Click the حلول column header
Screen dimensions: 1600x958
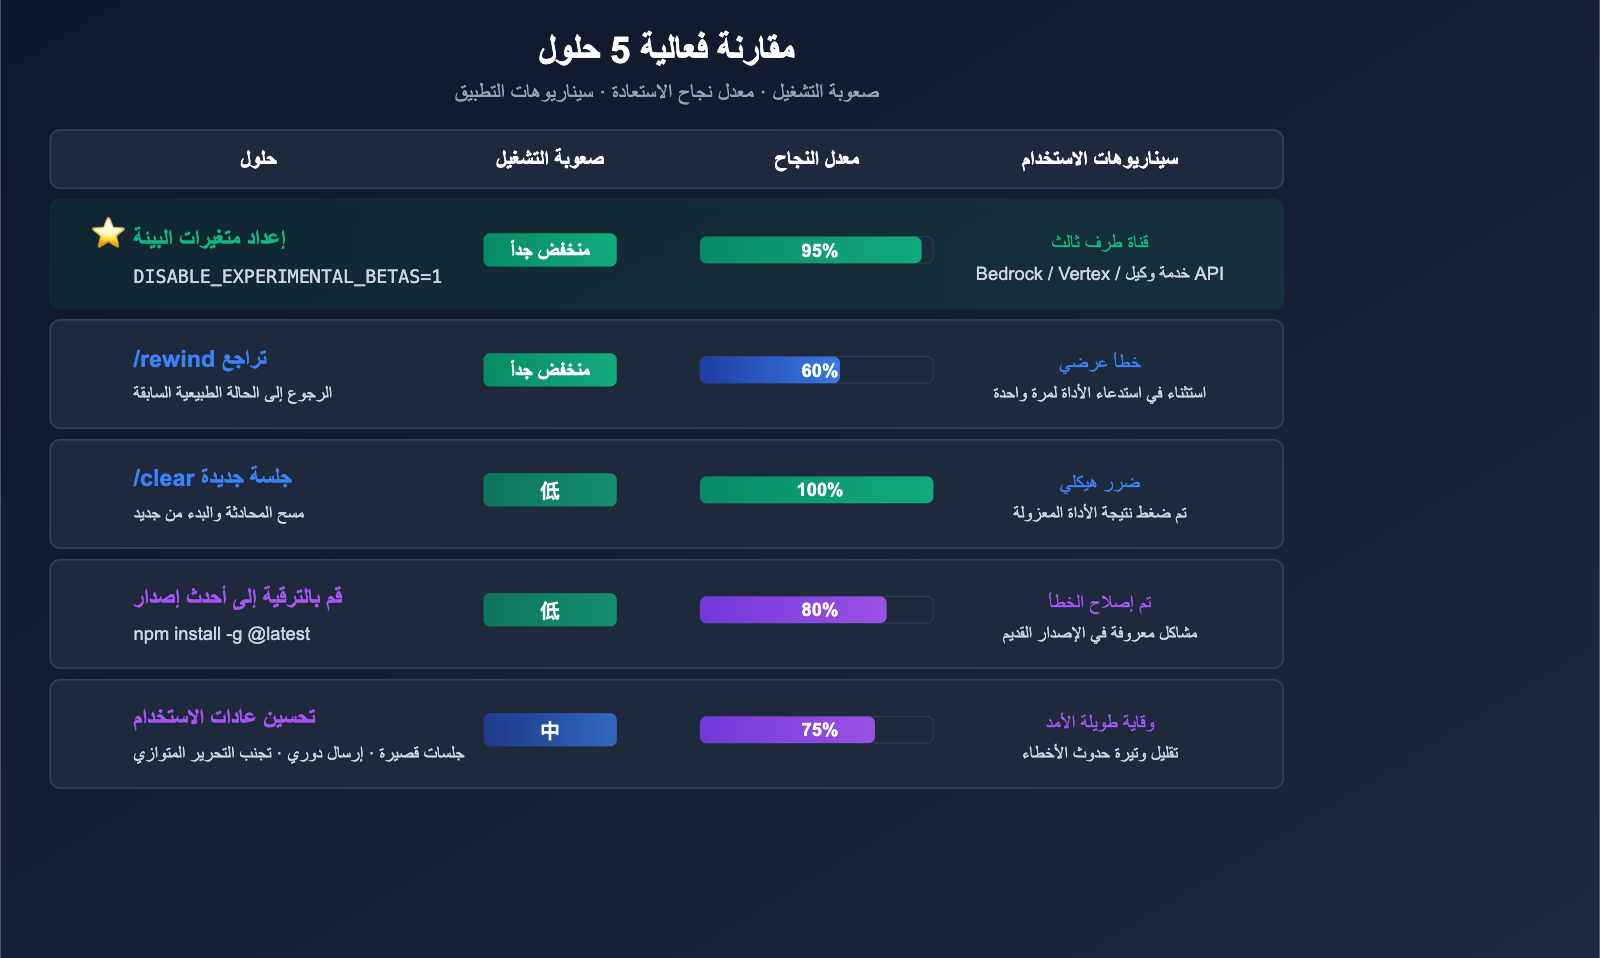pyautogui.click(x=258, y=159)
